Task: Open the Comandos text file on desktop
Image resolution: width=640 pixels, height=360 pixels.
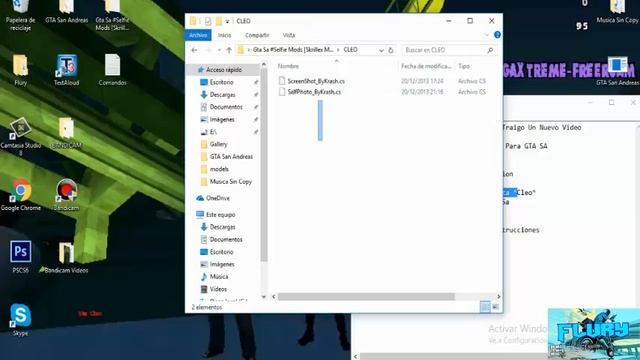Action: point(112,69)
